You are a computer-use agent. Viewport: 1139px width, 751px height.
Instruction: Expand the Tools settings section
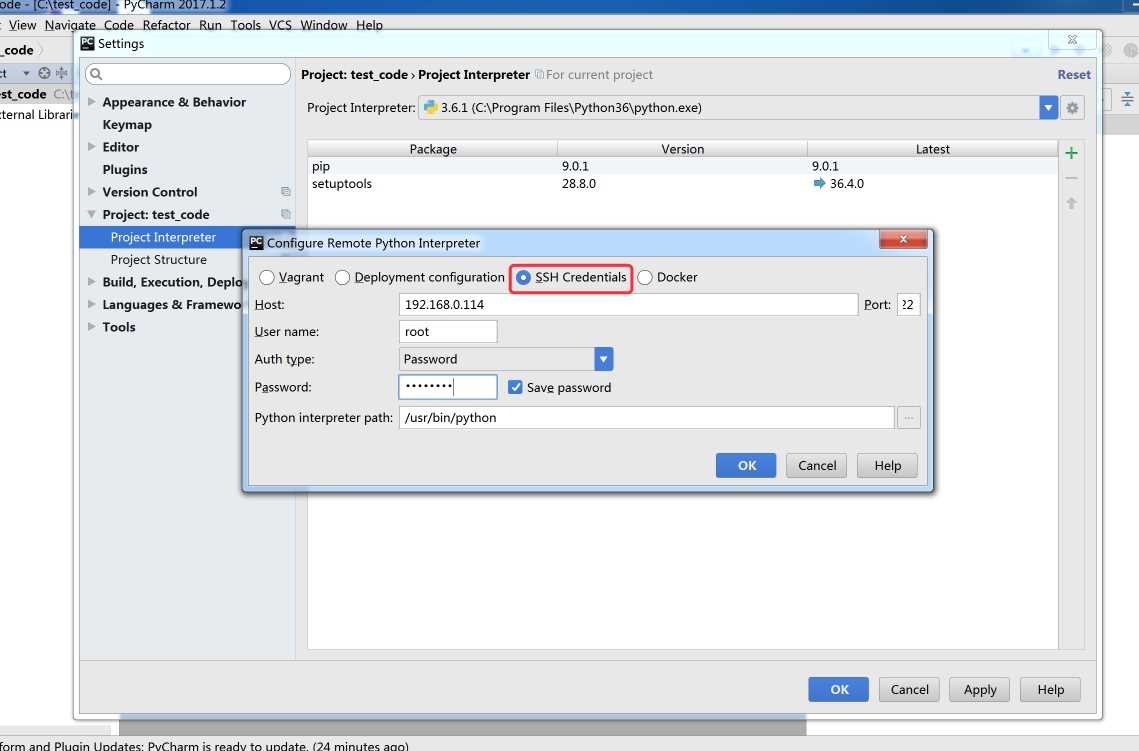(x=92, y=327)
